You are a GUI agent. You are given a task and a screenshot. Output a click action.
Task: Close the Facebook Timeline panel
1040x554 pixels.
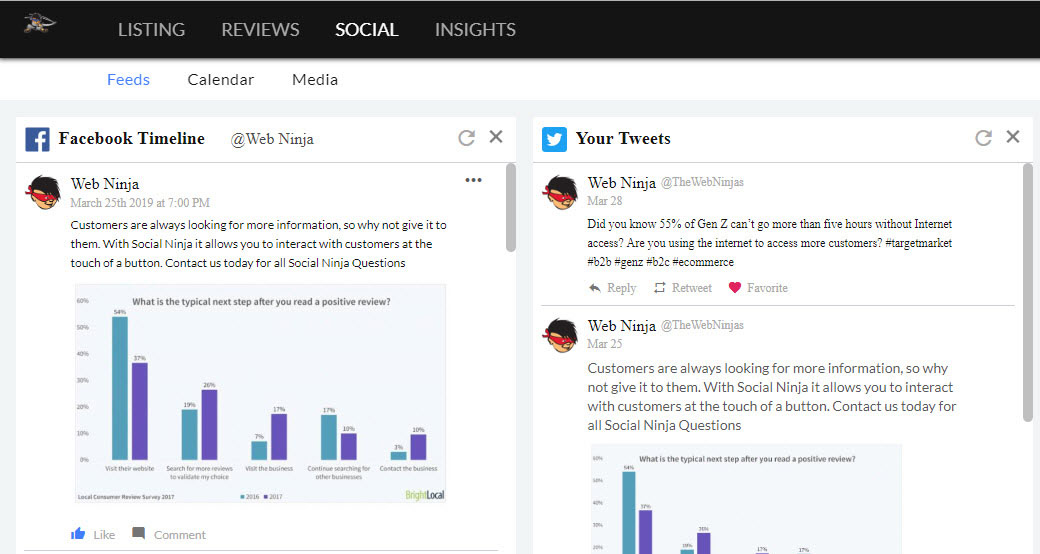pos(495,137)
